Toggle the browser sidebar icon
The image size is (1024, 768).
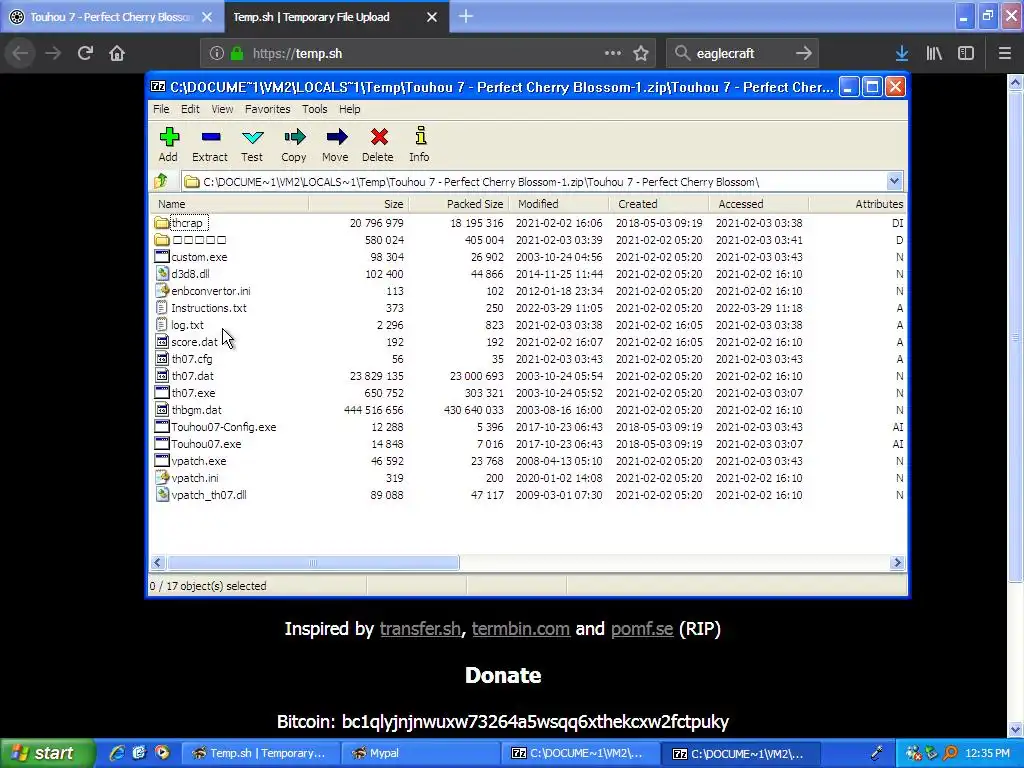(x=966, y=54)
